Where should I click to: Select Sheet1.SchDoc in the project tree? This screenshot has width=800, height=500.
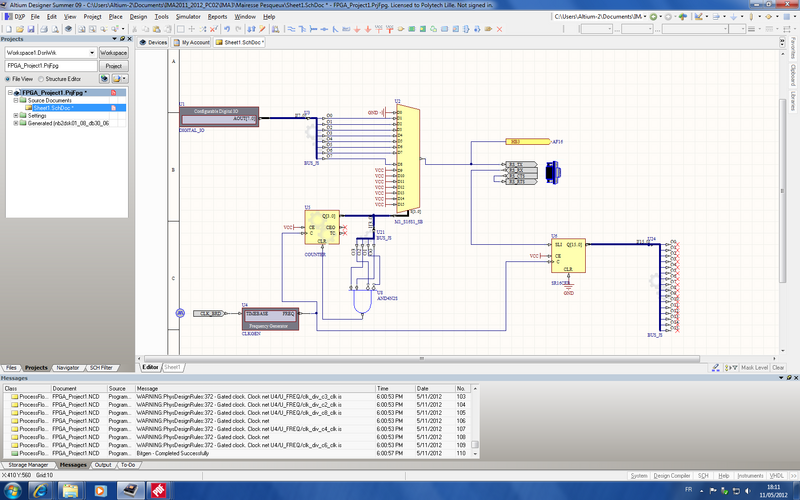click(x=54, y=107)
